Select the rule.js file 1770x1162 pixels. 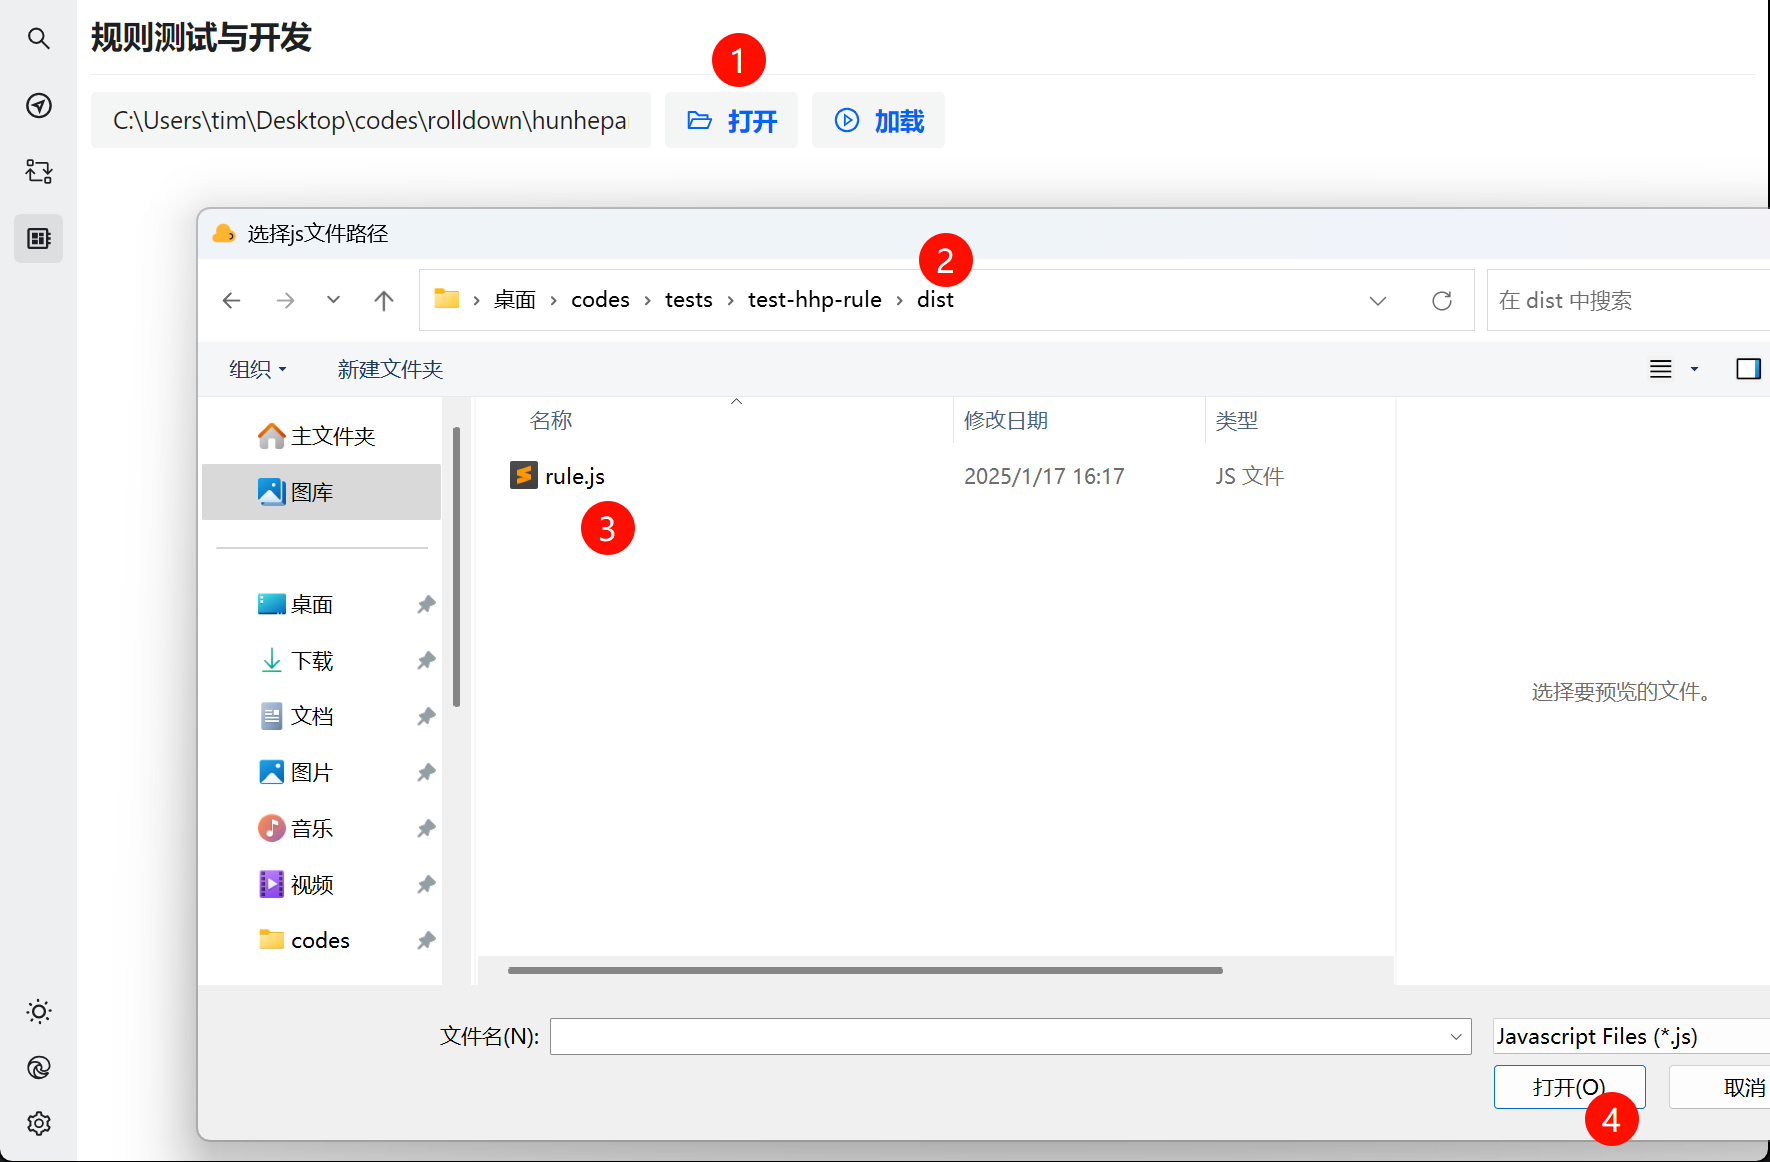pyautogui.click(x=575, y=476)
